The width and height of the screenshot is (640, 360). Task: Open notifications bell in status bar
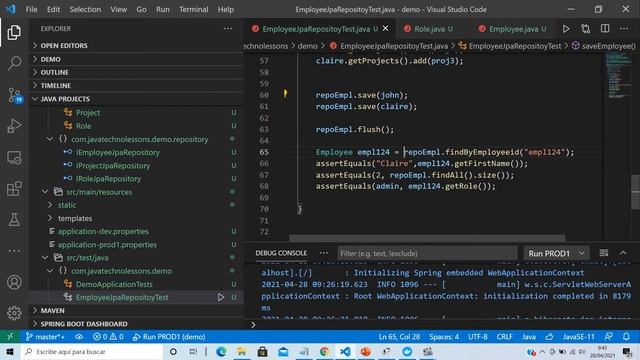(626, 337)
